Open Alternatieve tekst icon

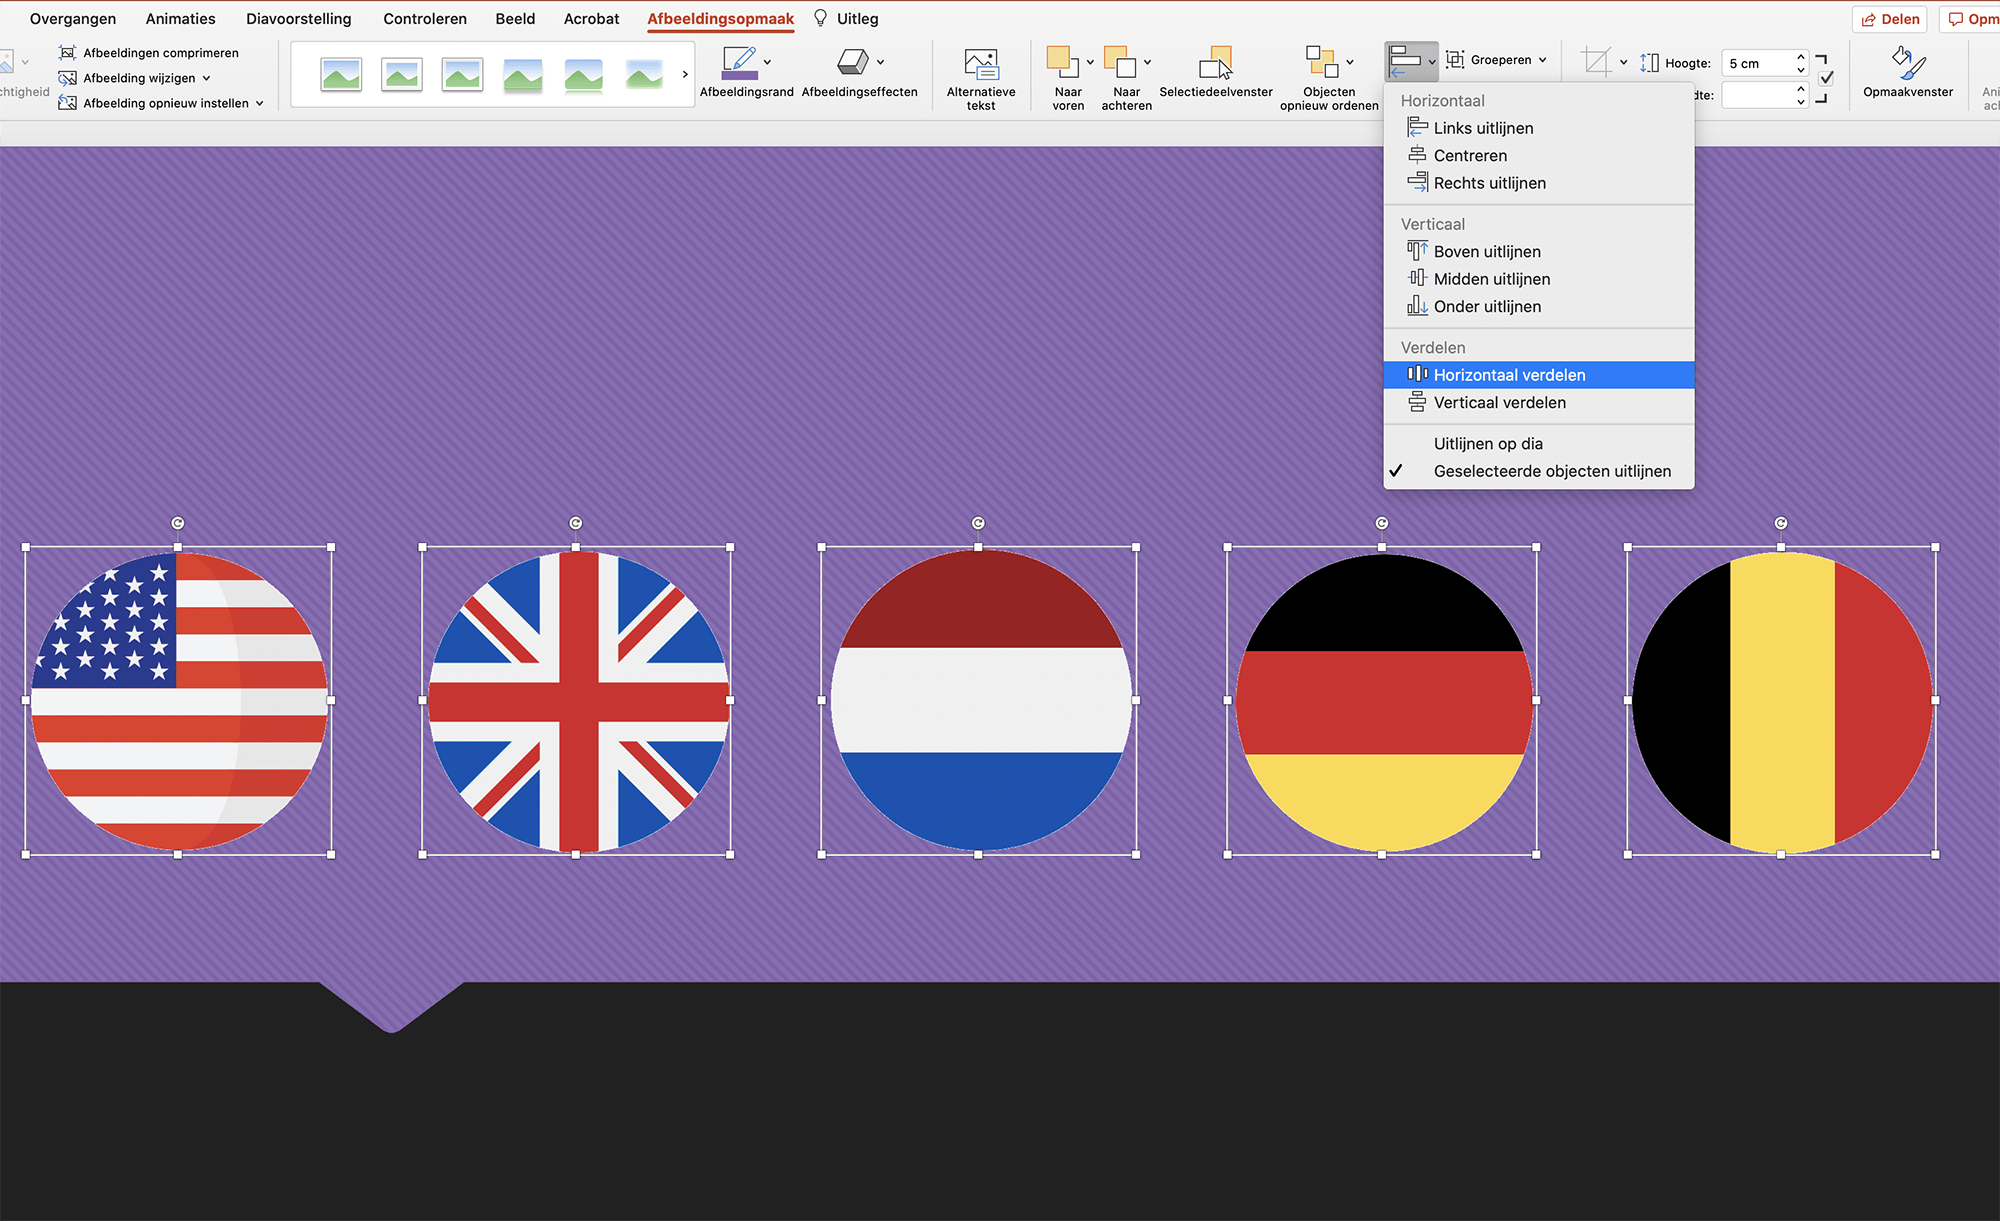[x=980, y=63]
